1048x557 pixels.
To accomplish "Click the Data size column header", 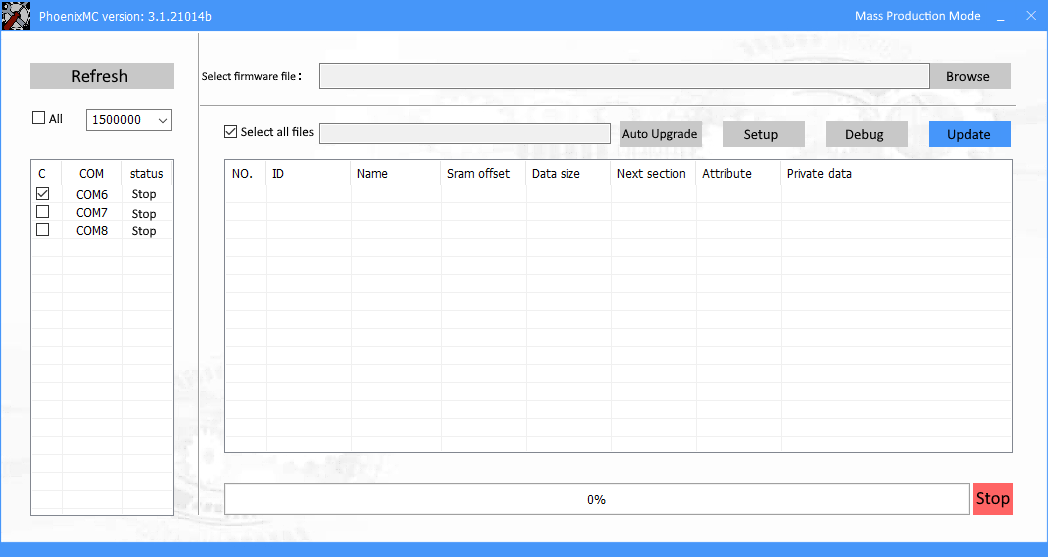I will tap(556, 174).
